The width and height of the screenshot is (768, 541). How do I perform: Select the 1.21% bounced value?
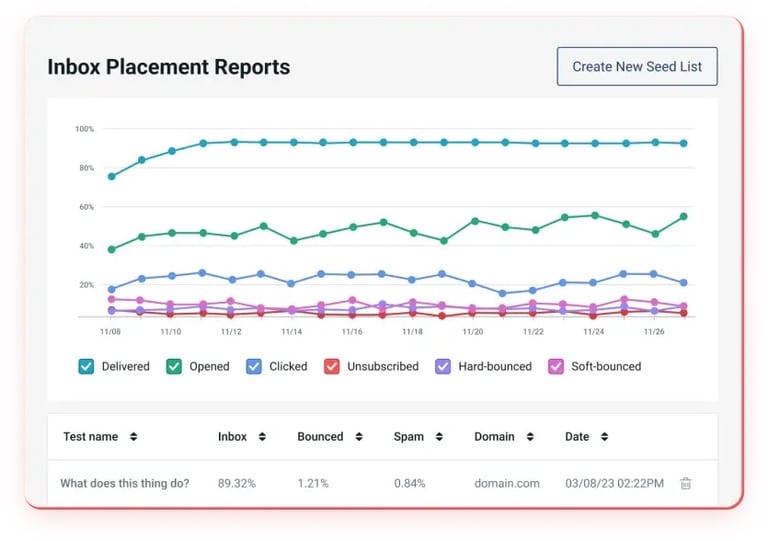(x=313, y=484)
